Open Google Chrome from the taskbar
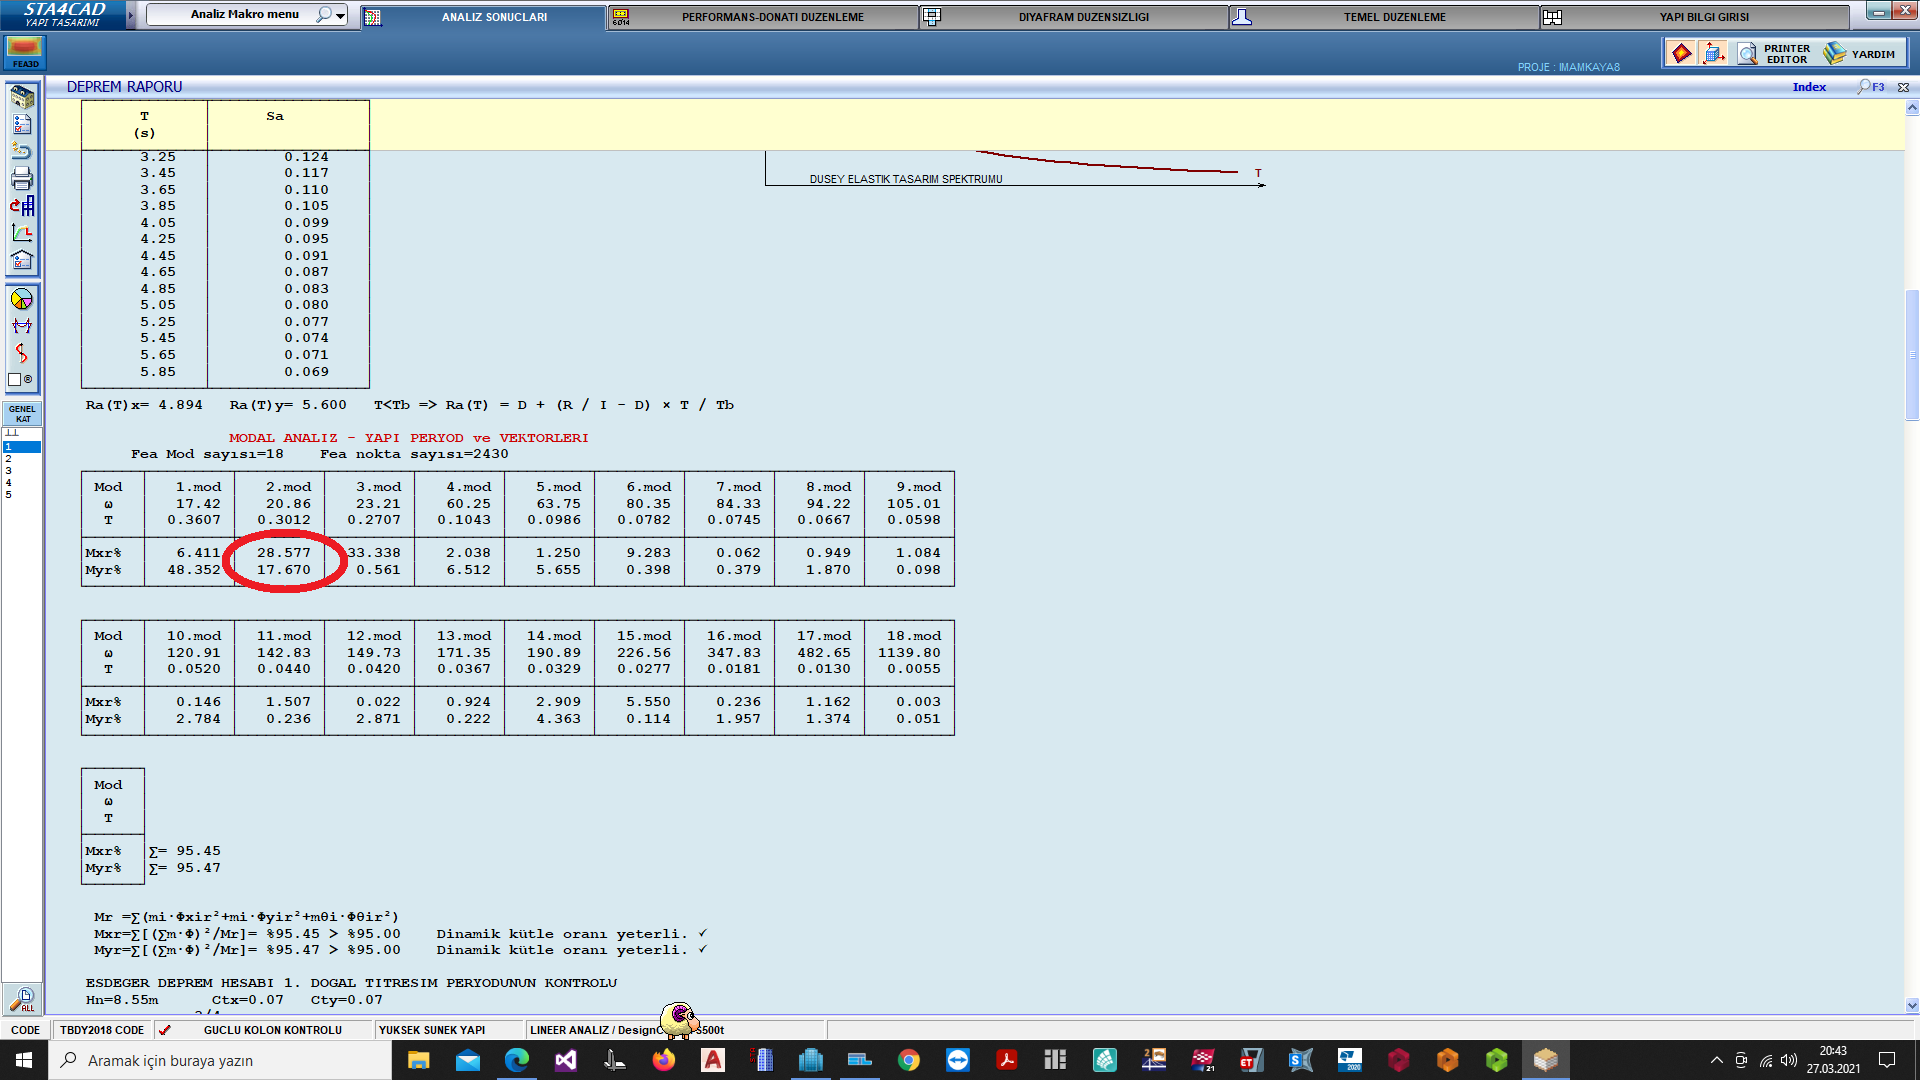The height and width of the screenshot is (1080, 1920). (x=908, y=1060)
